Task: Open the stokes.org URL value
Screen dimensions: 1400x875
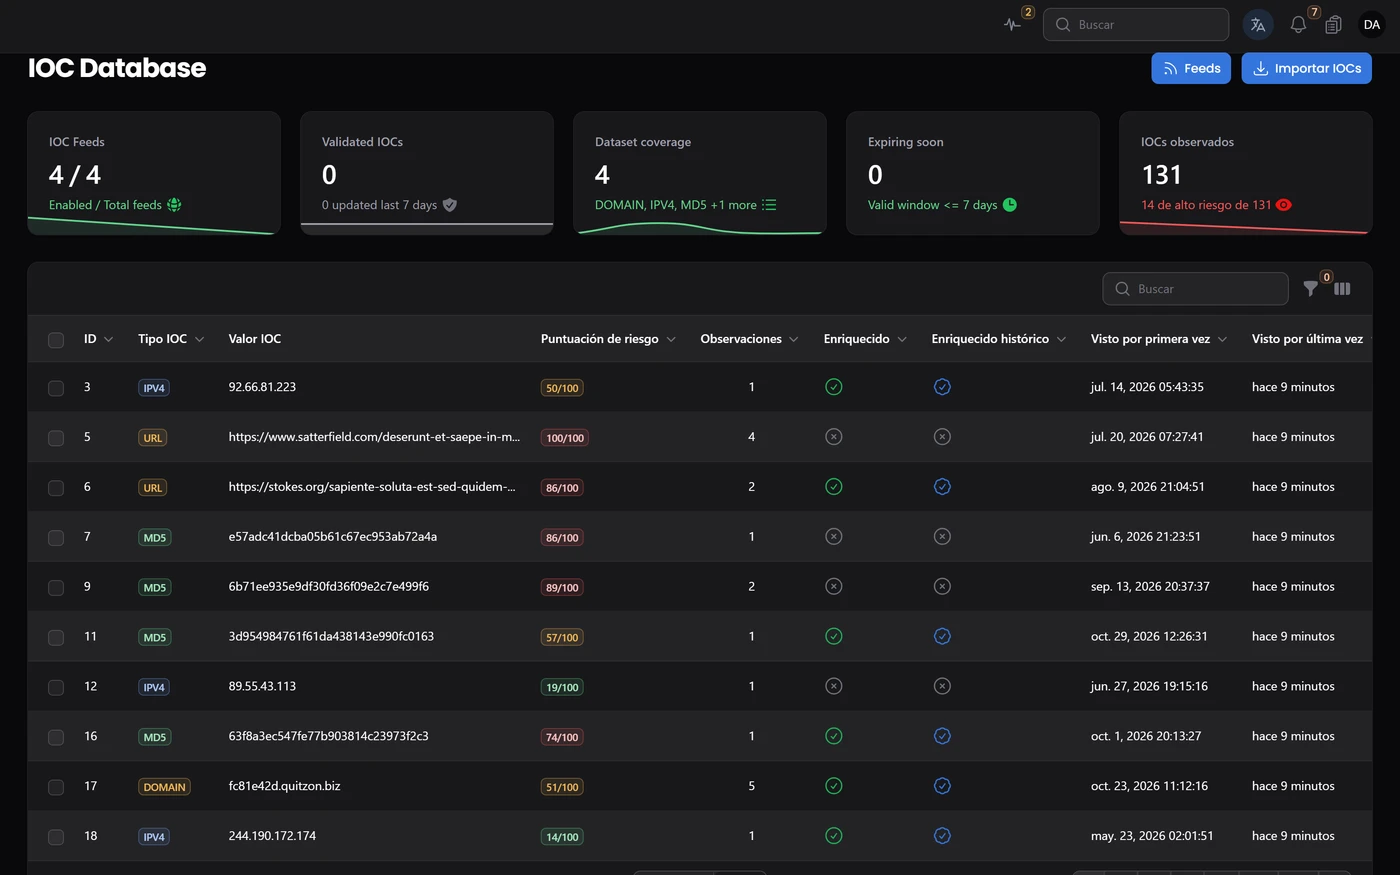Action: tap(372, 487)
